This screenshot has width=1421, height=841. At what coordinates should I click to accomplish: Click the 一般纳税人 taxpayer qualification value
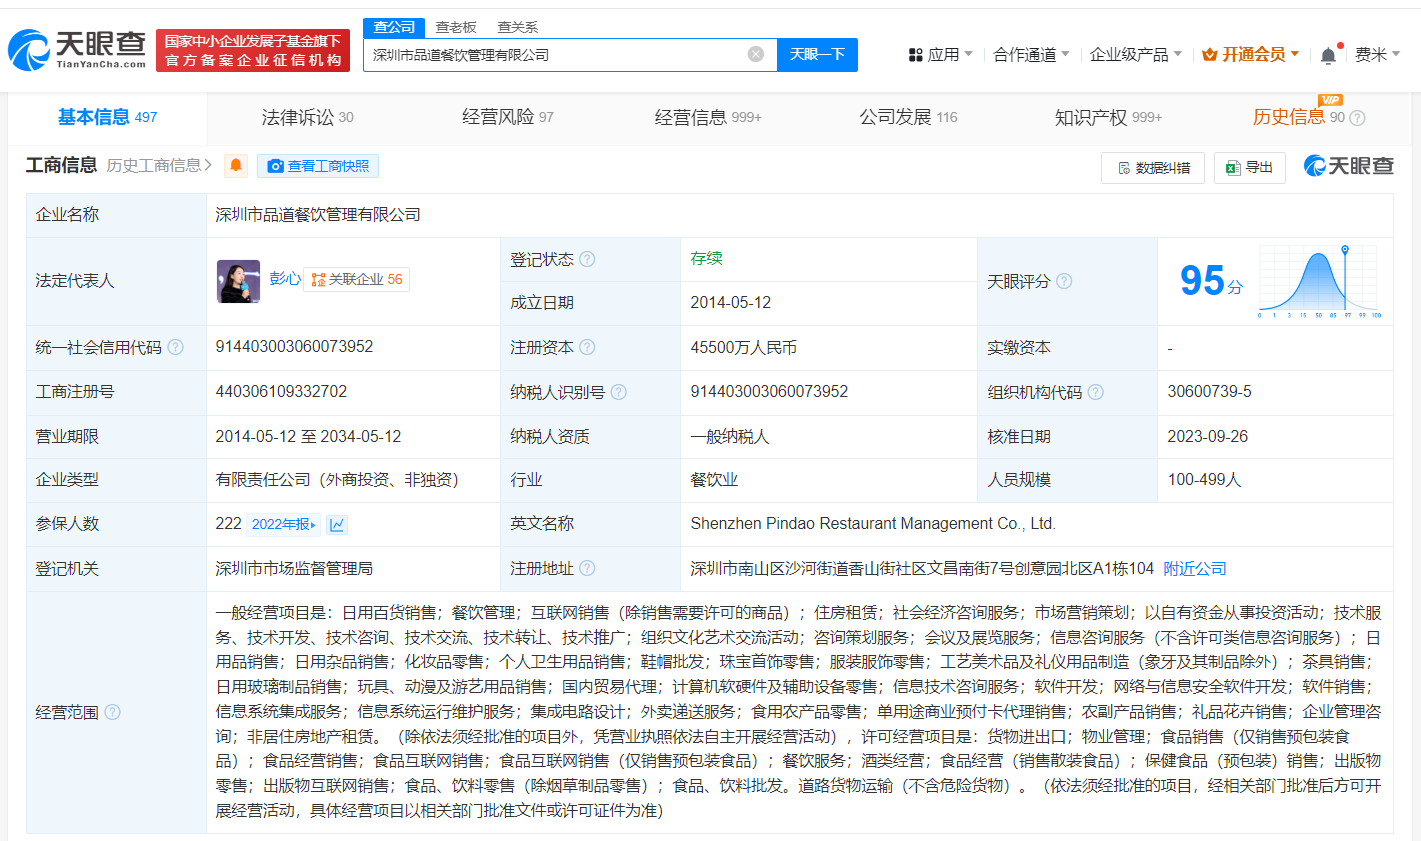coord(730,436)
